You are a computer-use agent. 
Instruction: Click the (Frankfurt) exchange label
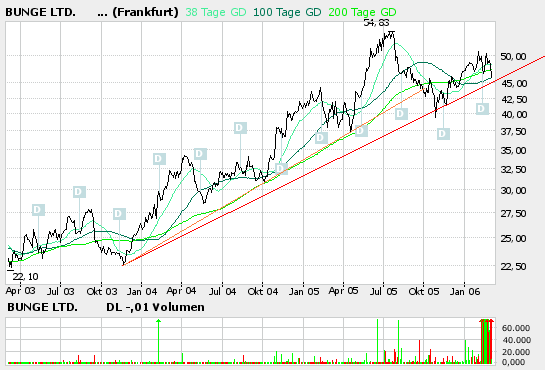pos(146,13)
